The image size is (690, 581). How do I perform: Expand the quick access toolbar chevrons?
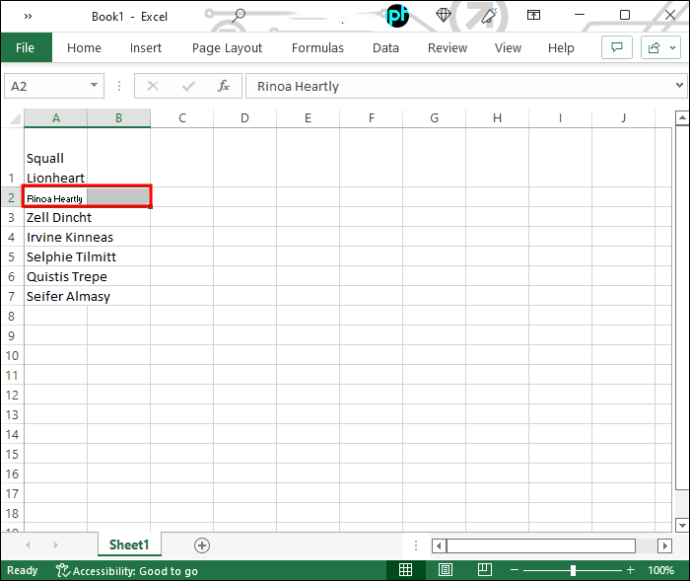28,16
